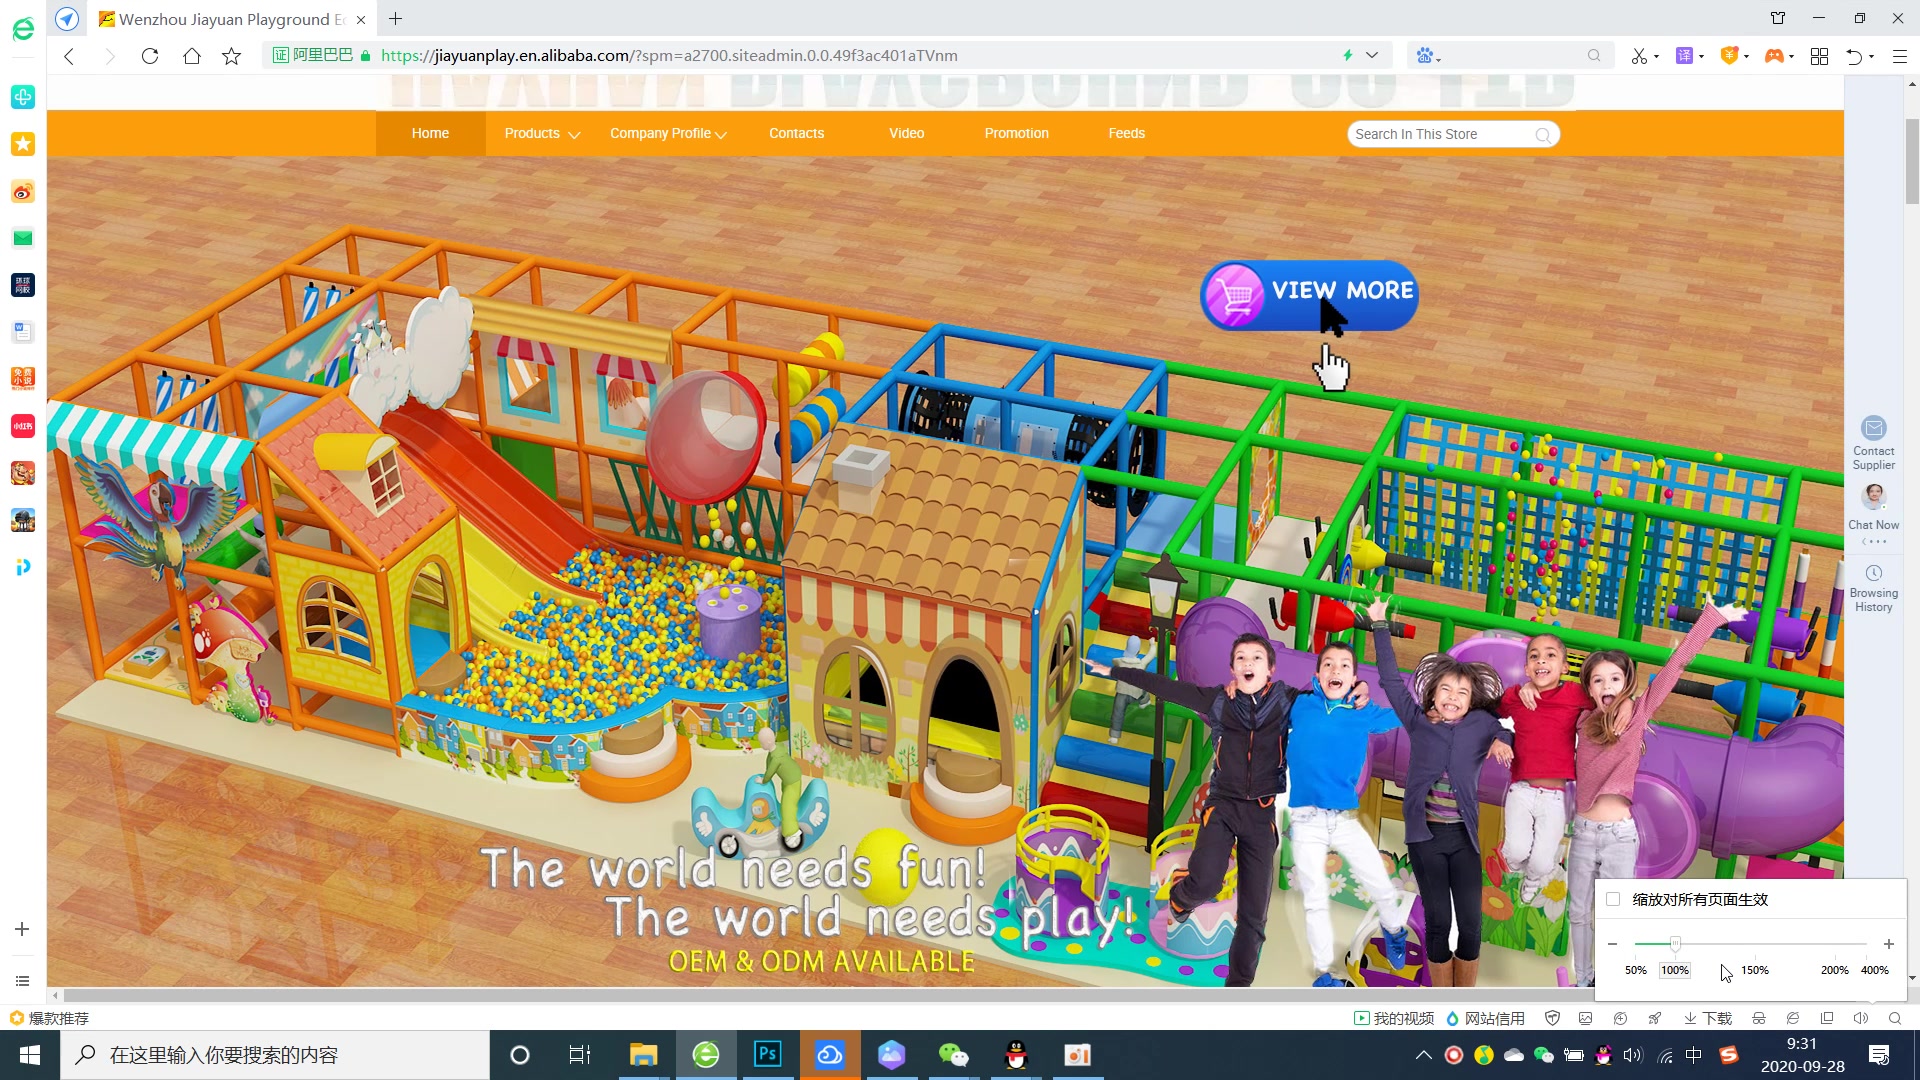Click the zoom-in plus button

(1888, 944)
